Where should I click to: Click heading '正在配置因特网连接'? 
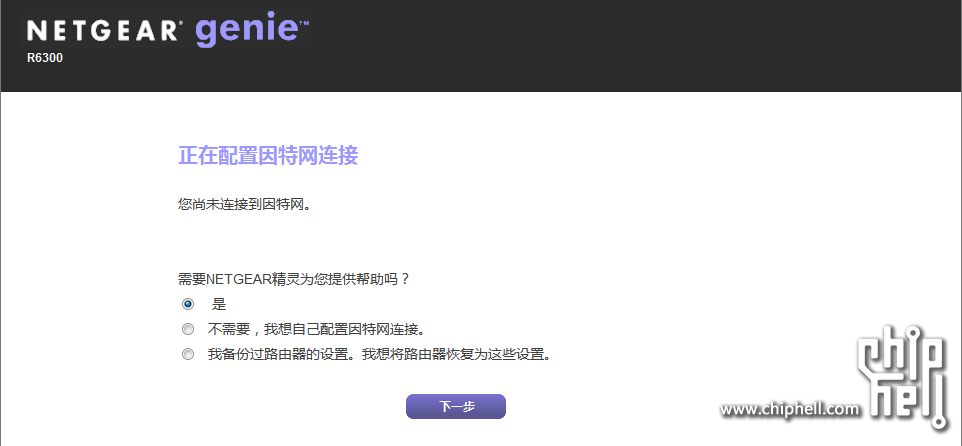tap(268, 156)
